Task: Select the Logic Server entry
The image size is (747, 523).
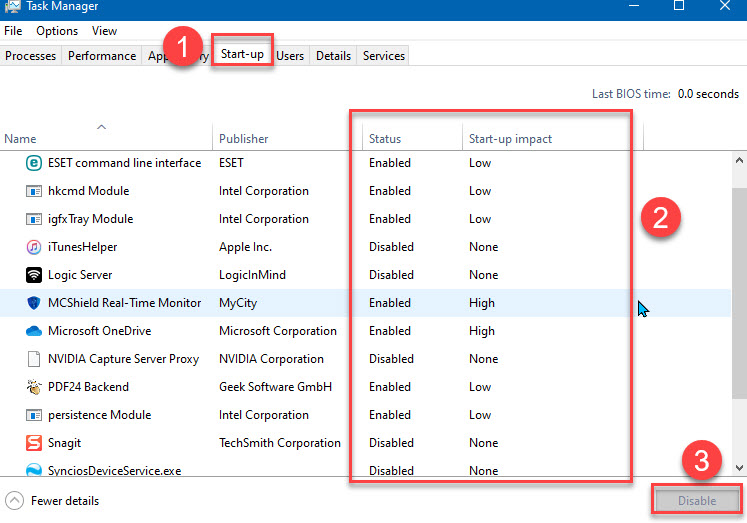Action: pyautogui.click(x=365, y=275)
